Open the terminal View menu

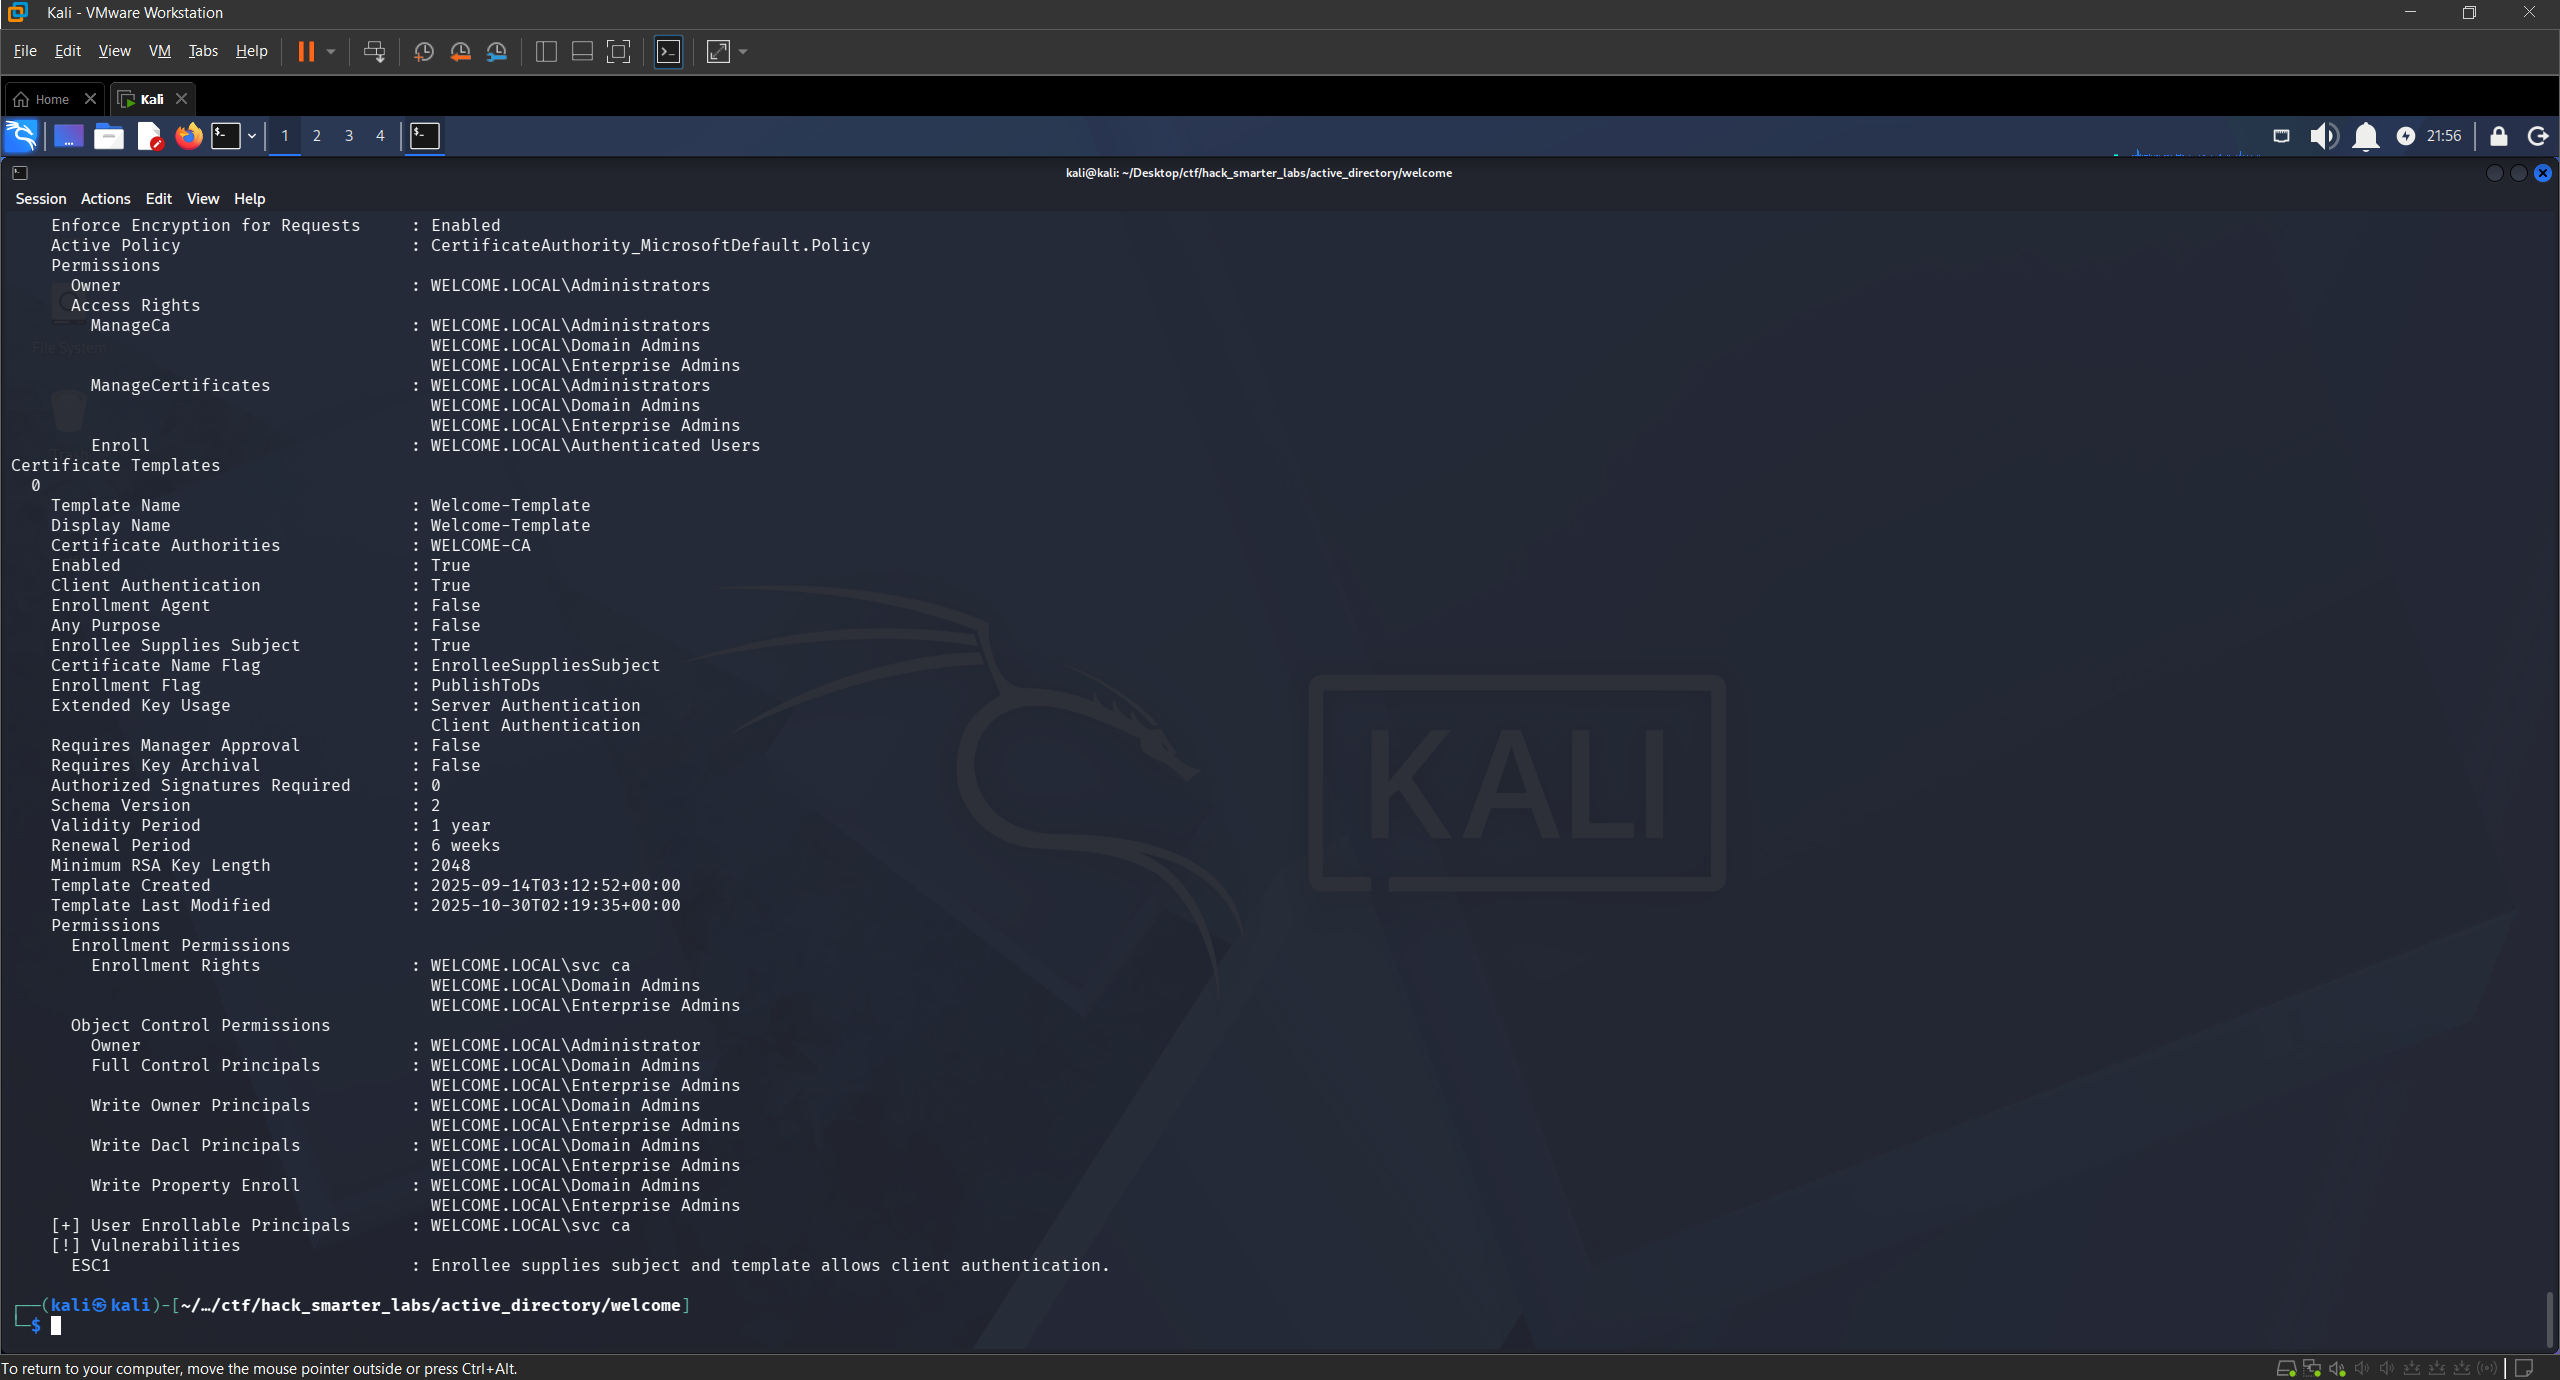pyautogui.click(x=203, y=199)
